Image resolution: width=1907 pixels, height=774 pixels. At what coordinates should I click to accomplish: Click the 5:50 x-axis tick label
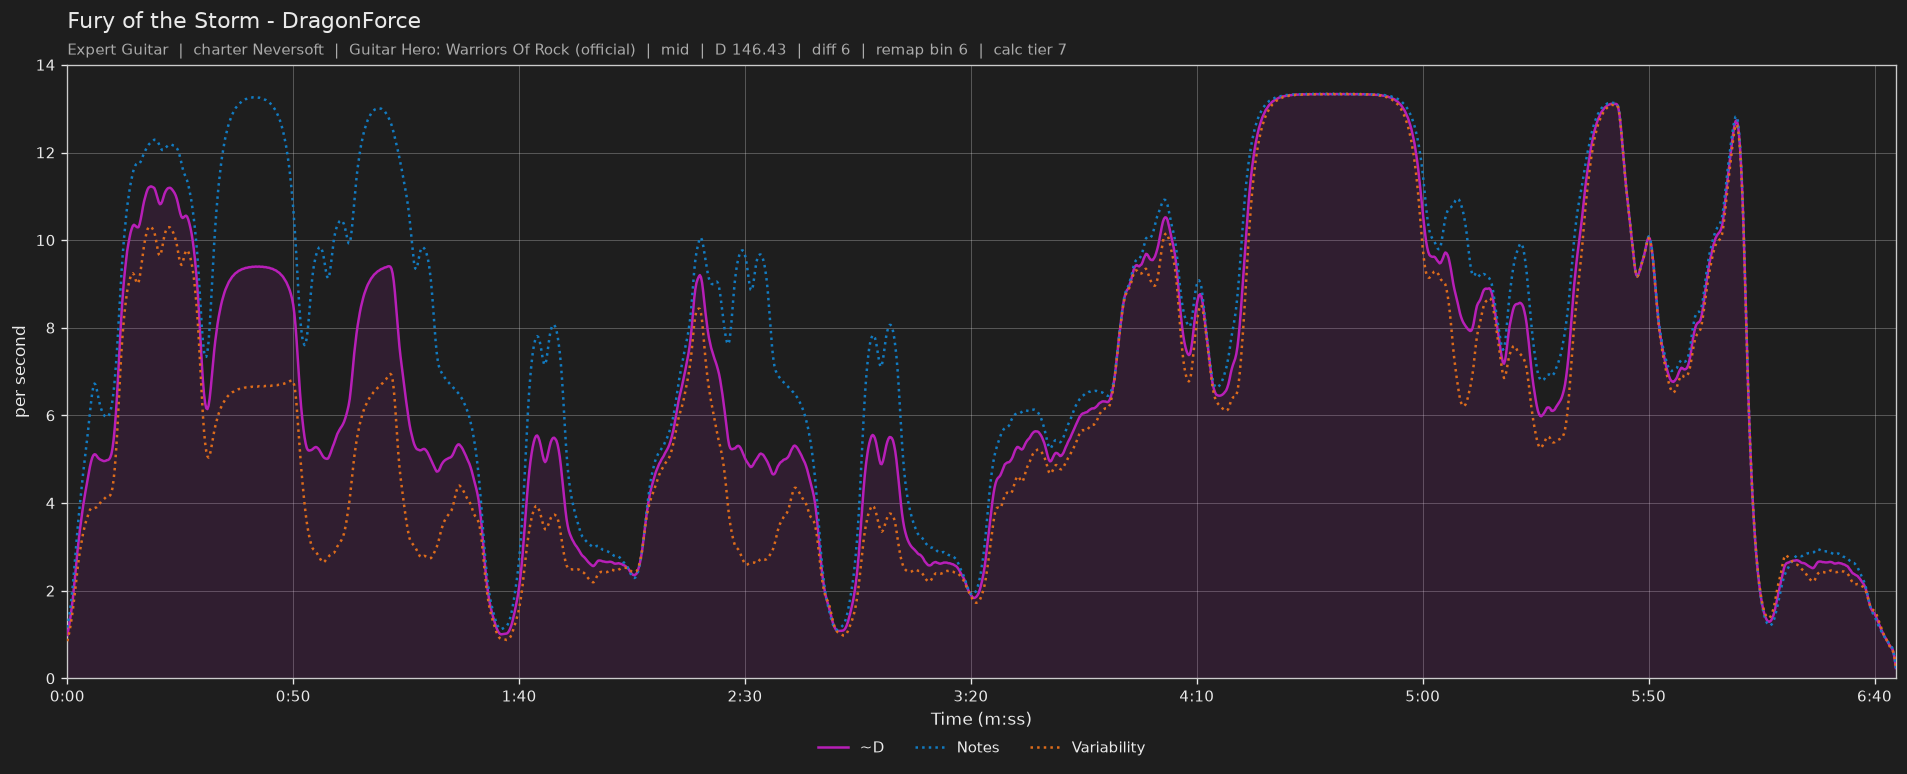coord(1649,696)
